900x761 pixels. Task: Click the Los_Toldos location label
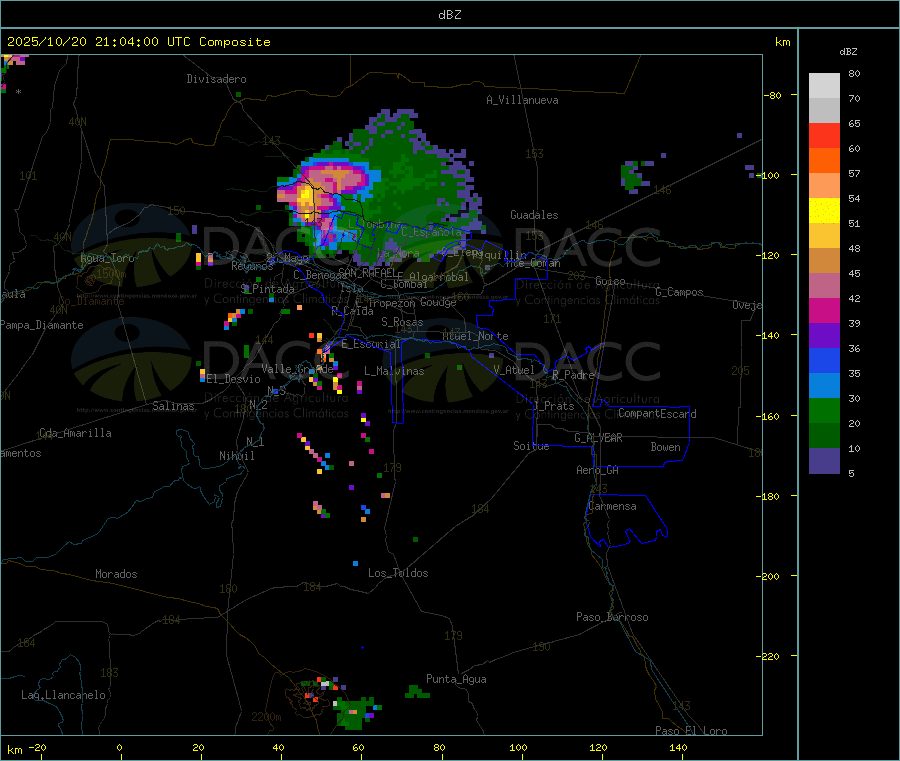point(398,573)
